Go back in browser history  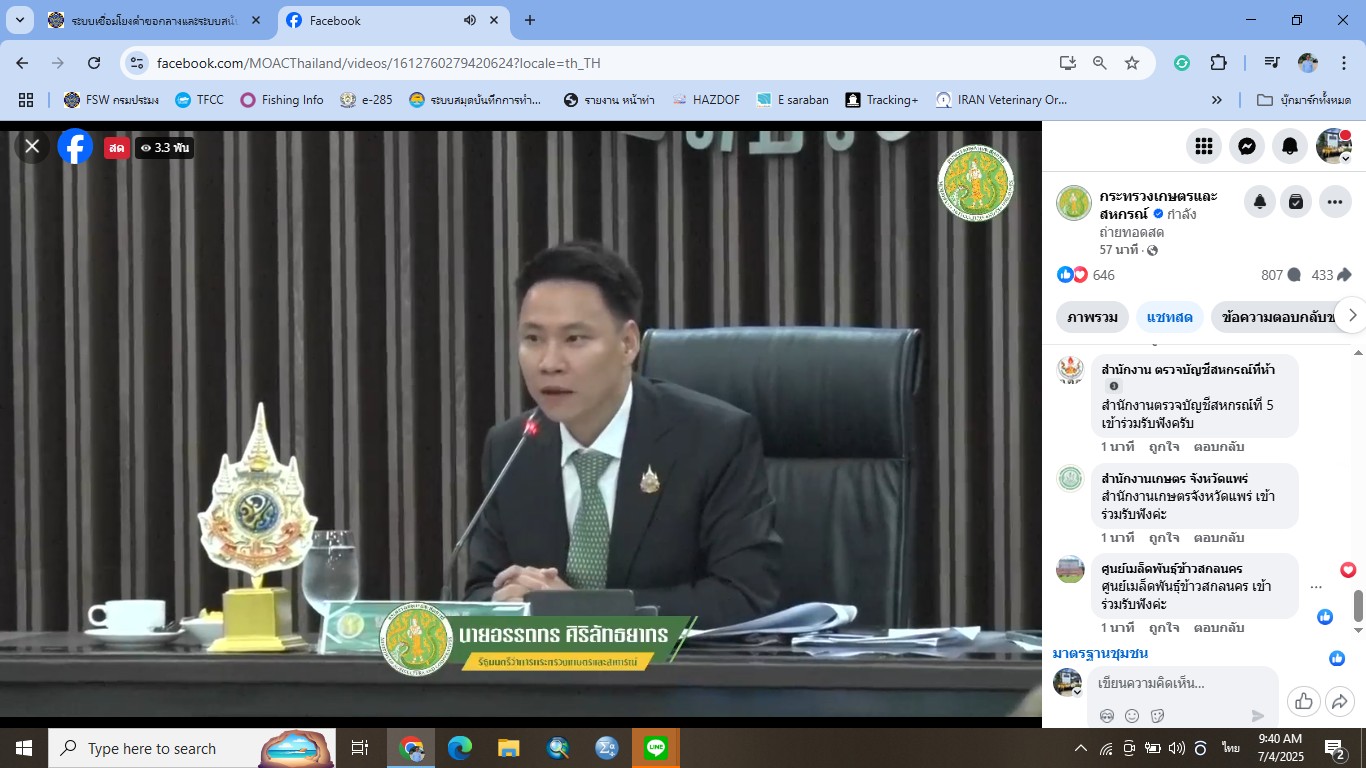pos(22,62)
